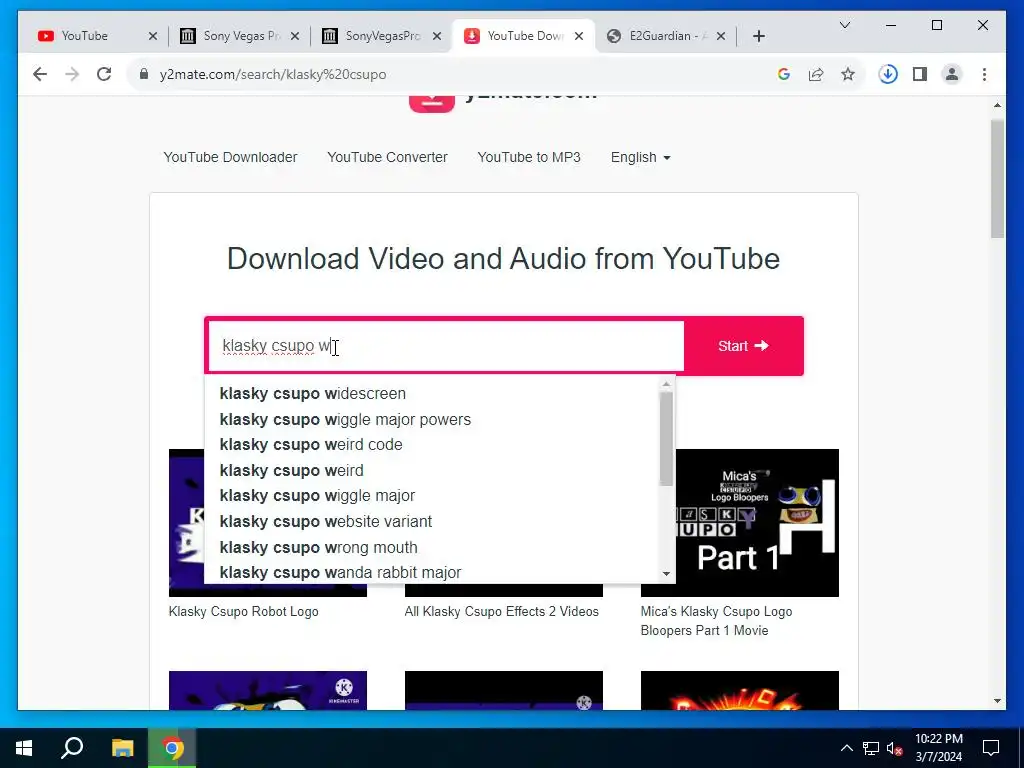Close the YouTube tab
Screen dimensions: 1024x768
pos(153,36)
